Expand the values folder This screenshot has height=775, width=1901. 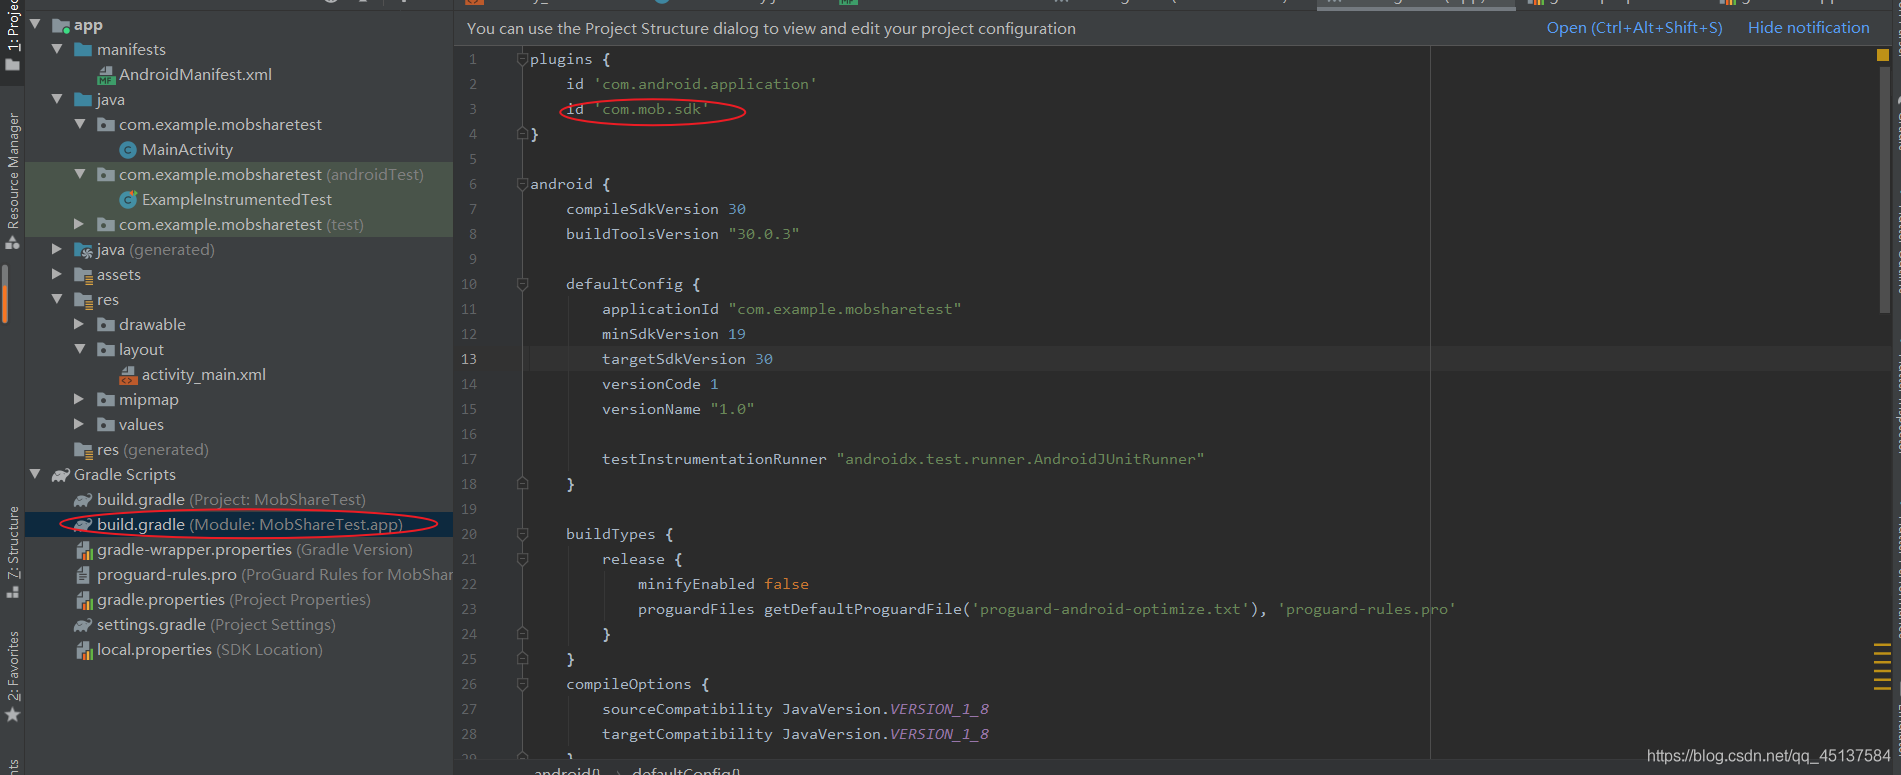[79, 424]
